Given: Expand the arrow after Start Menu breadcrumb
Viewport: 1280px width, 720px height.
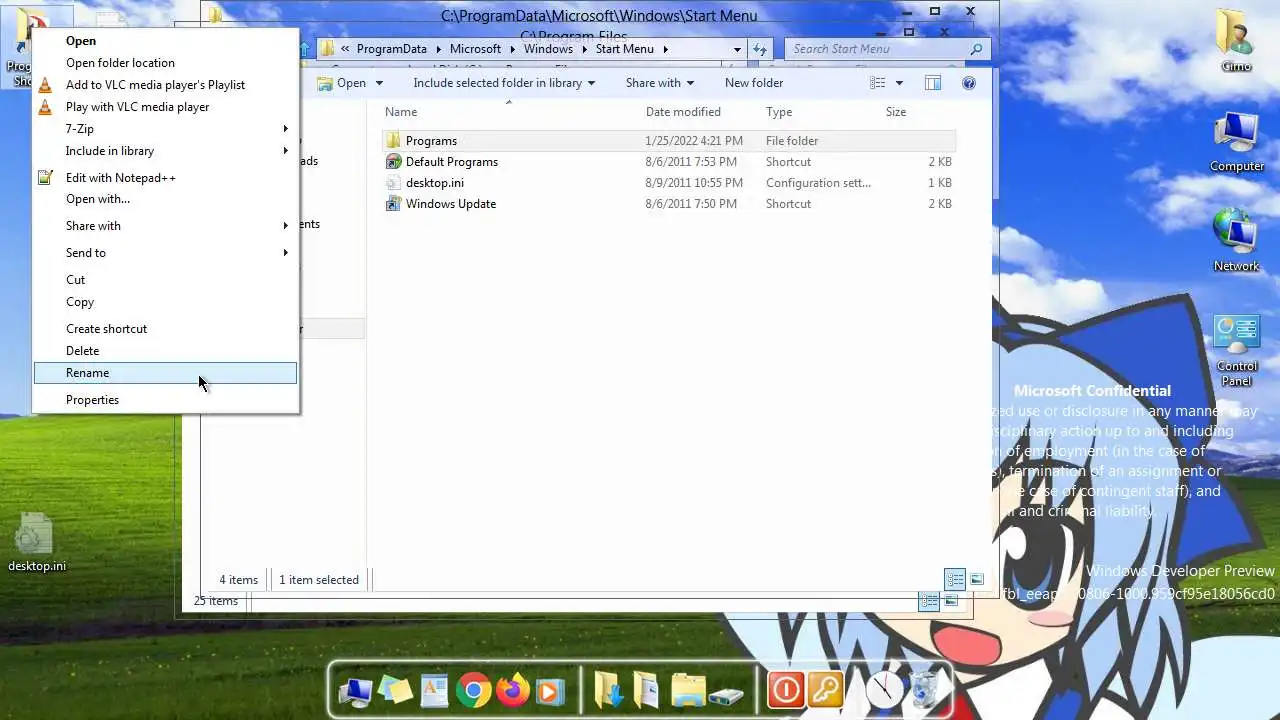Looking at the screenshot, I should tap(665, 49).
